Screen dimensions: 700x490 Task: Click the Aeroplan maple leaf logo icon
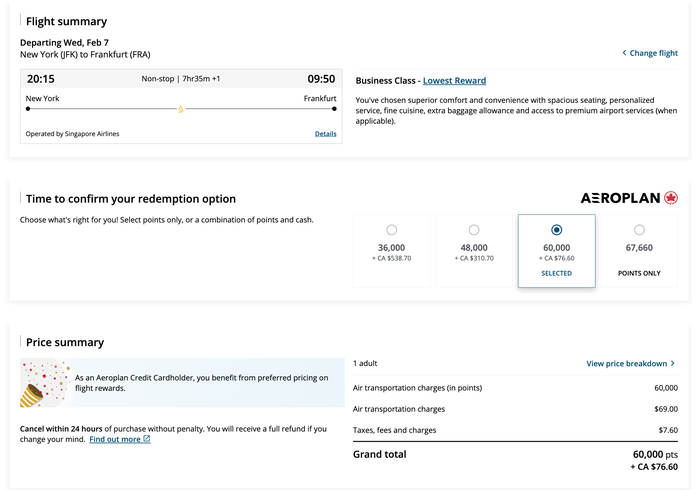coord(671,198)
